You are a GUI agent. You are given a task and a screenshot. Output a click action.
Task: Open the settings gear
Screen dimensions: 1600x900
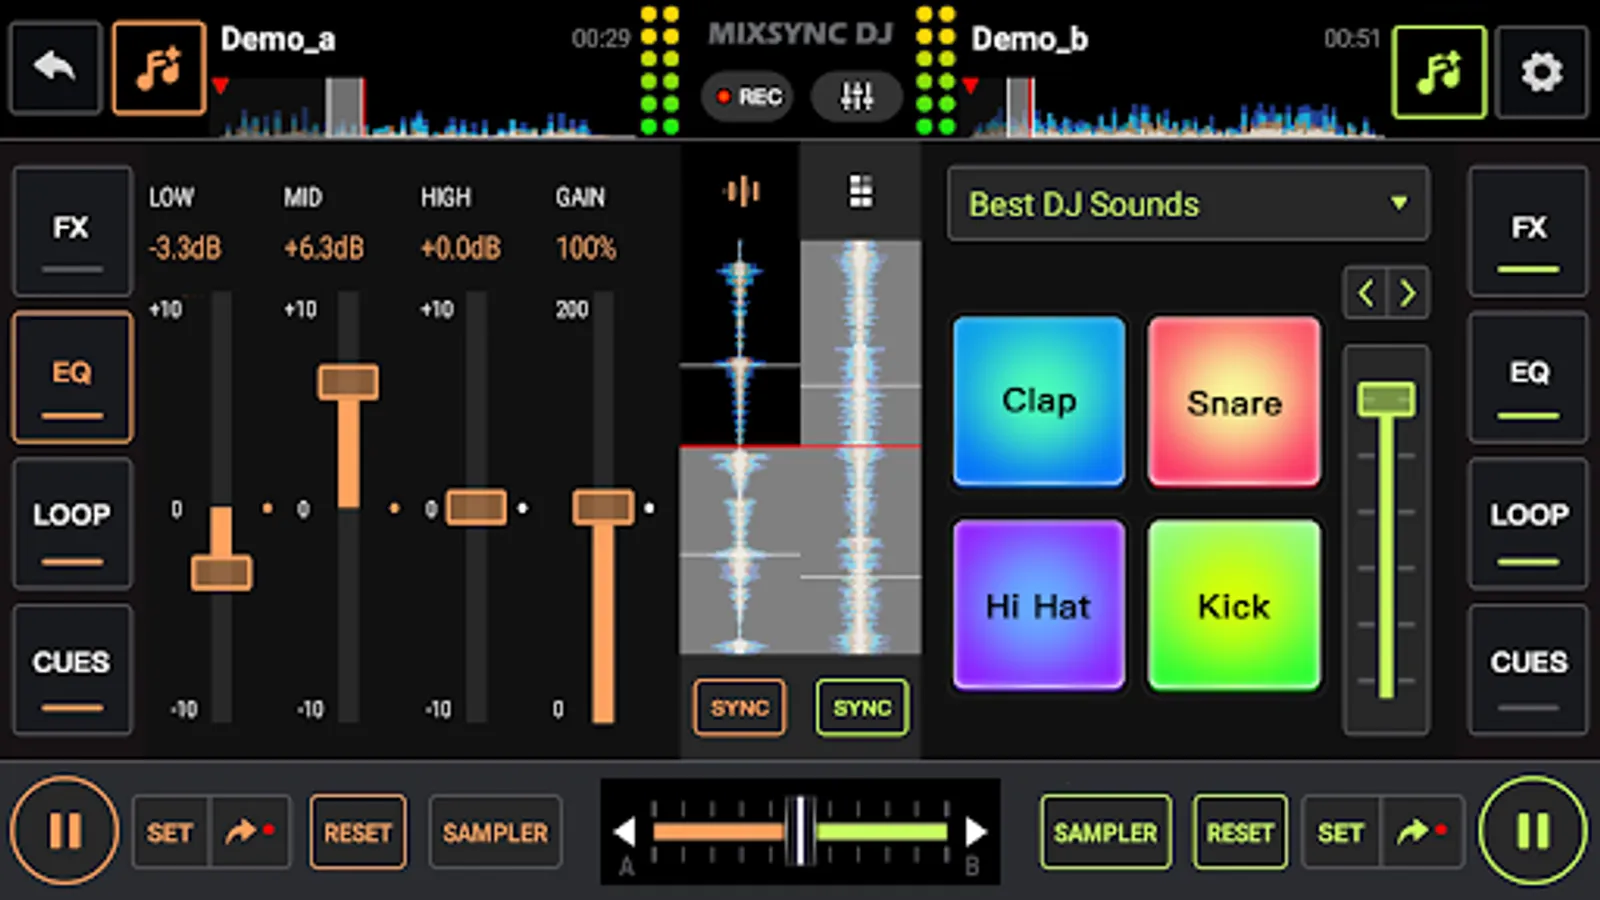point(1542,71)
